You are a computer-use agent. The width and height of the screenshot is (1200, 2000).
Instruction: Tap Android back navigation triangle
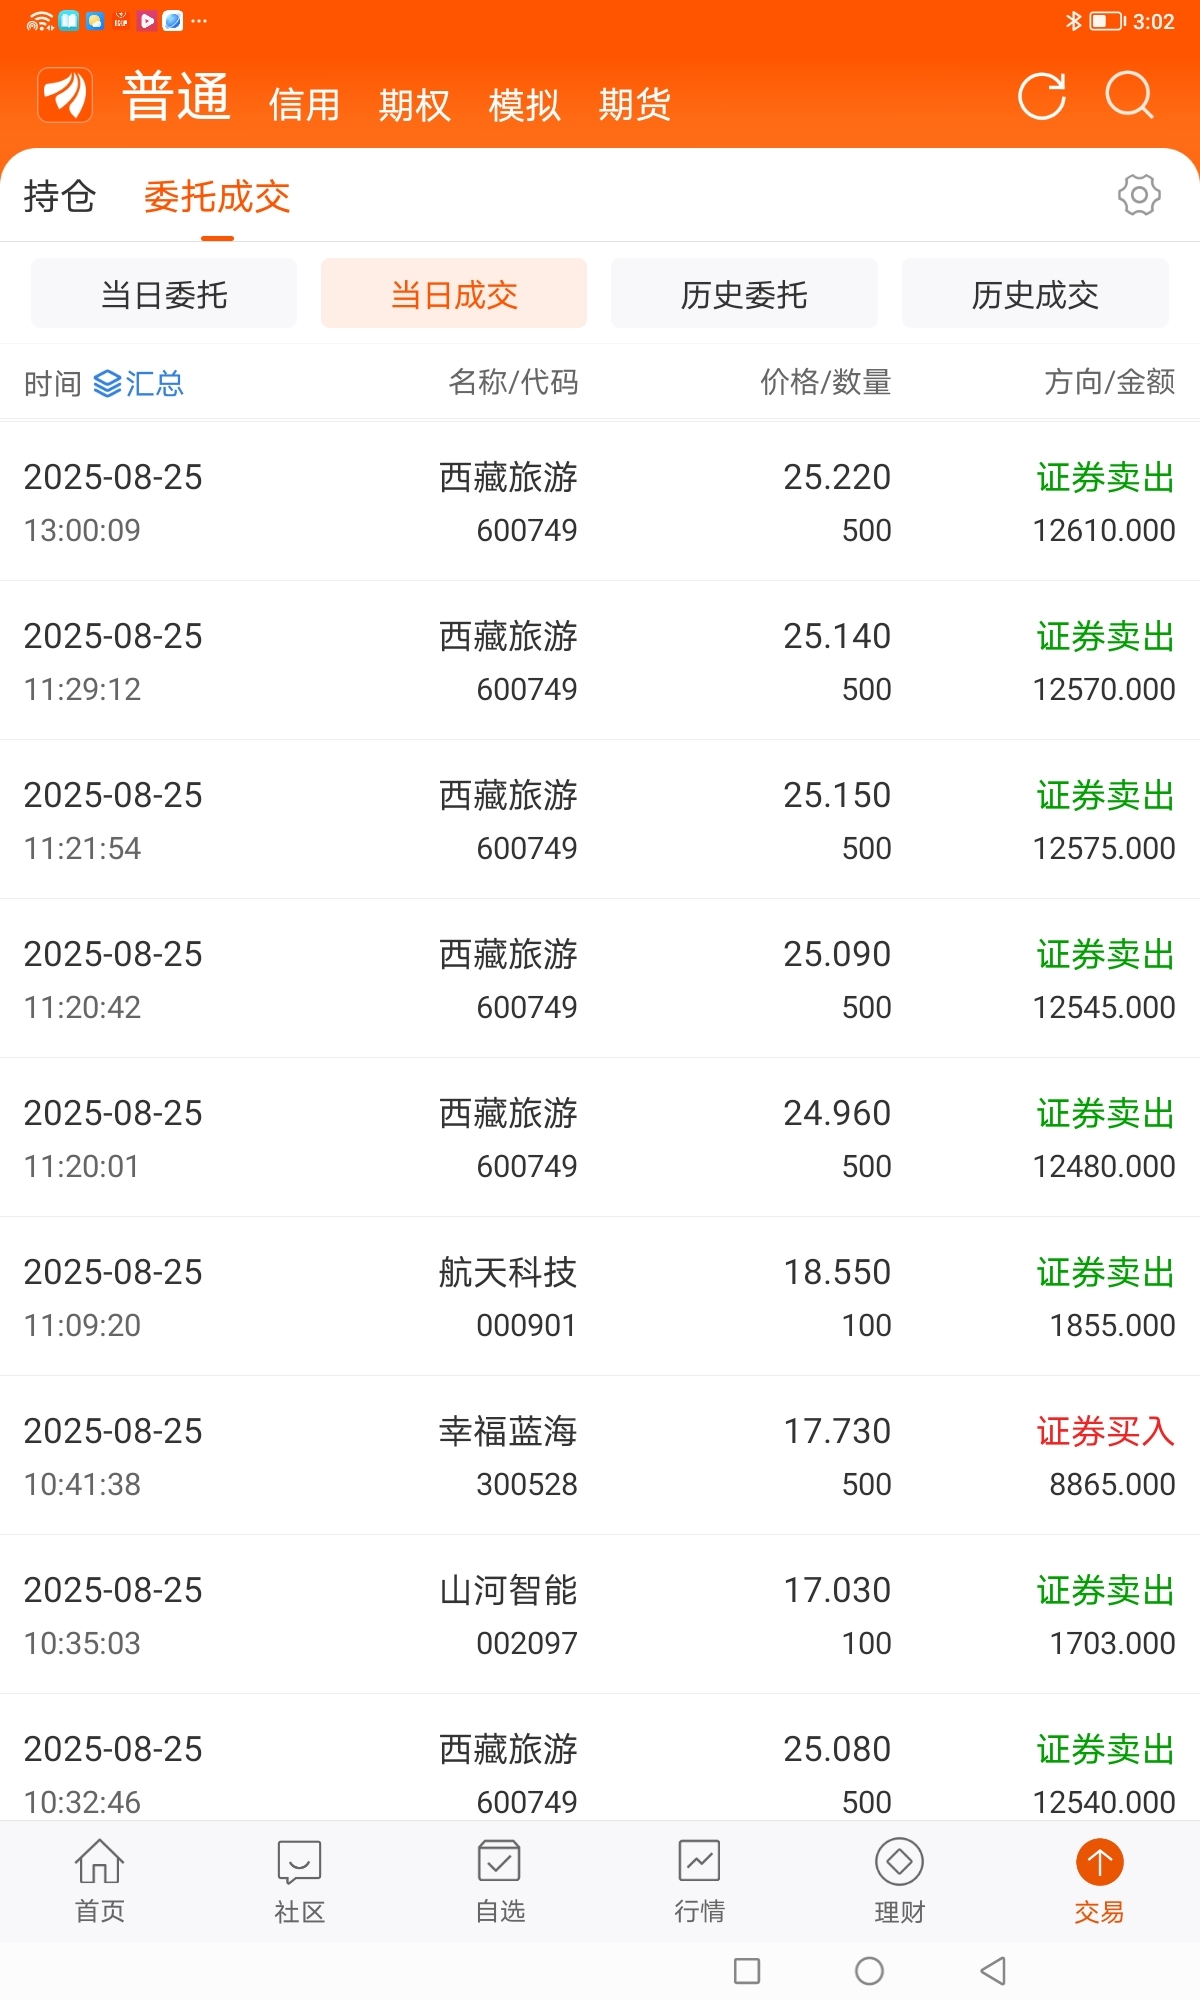coord(993,1971)
